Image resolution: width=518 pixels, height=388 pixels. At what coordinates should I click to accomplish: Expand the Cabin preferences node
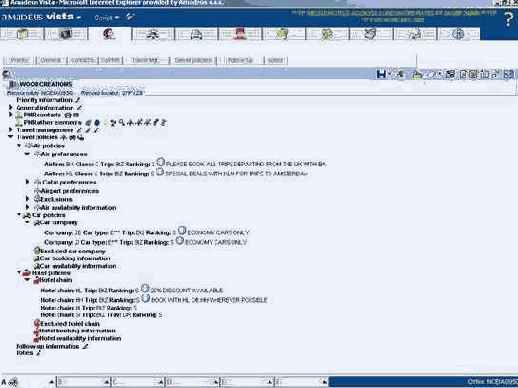click(28, 182)
